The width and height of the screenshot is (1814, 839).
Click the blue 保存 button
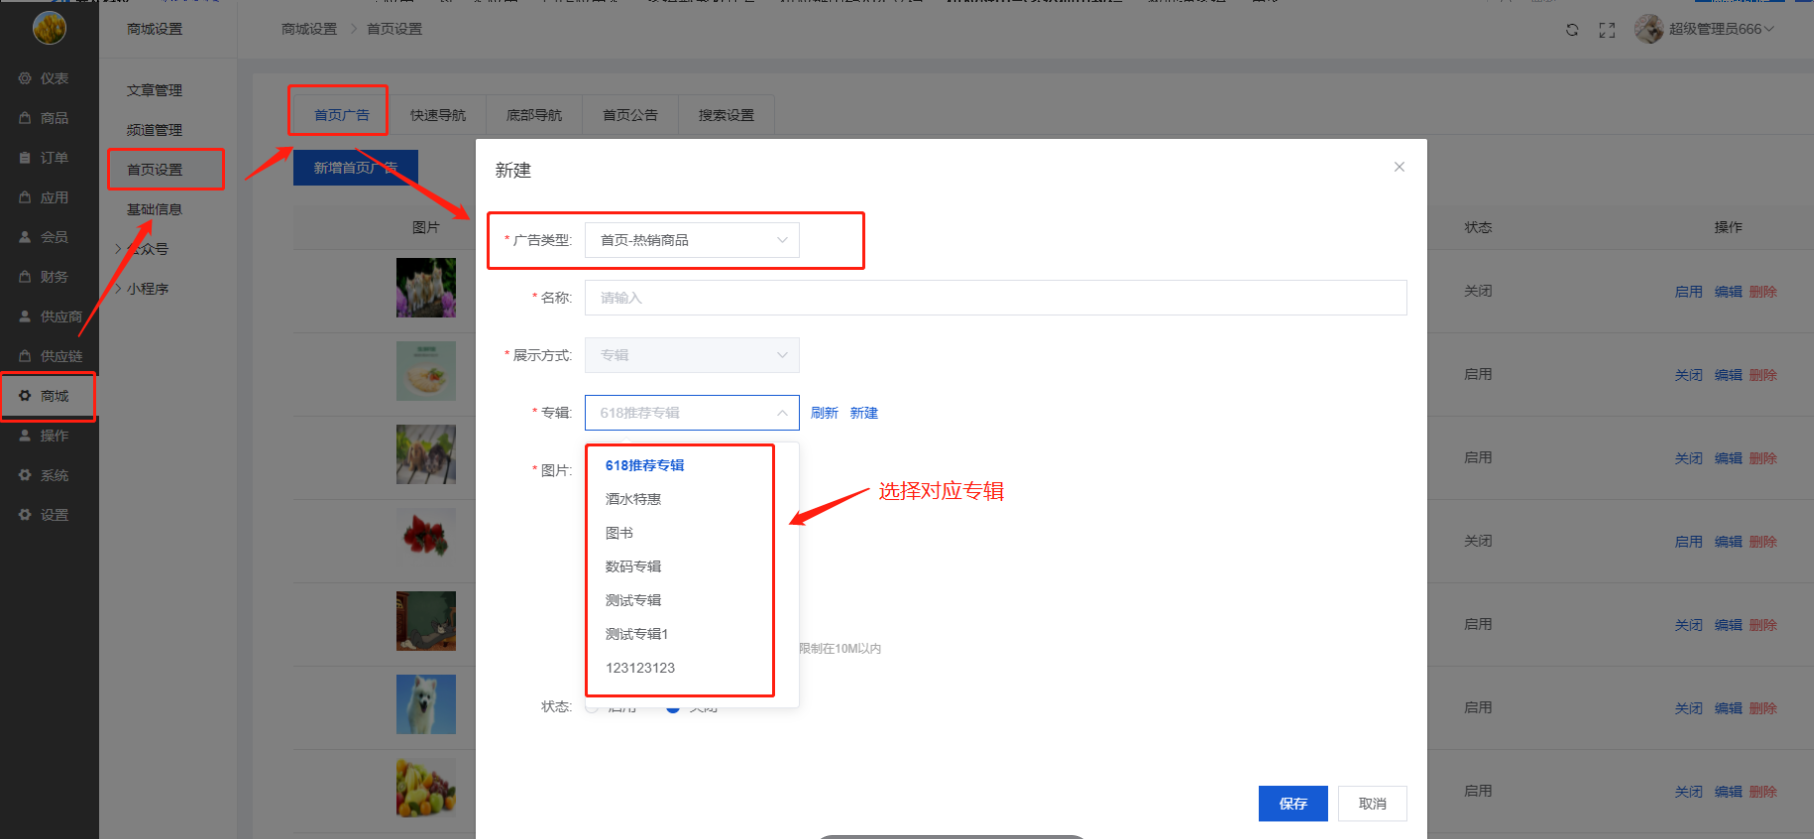[1292, 803]
